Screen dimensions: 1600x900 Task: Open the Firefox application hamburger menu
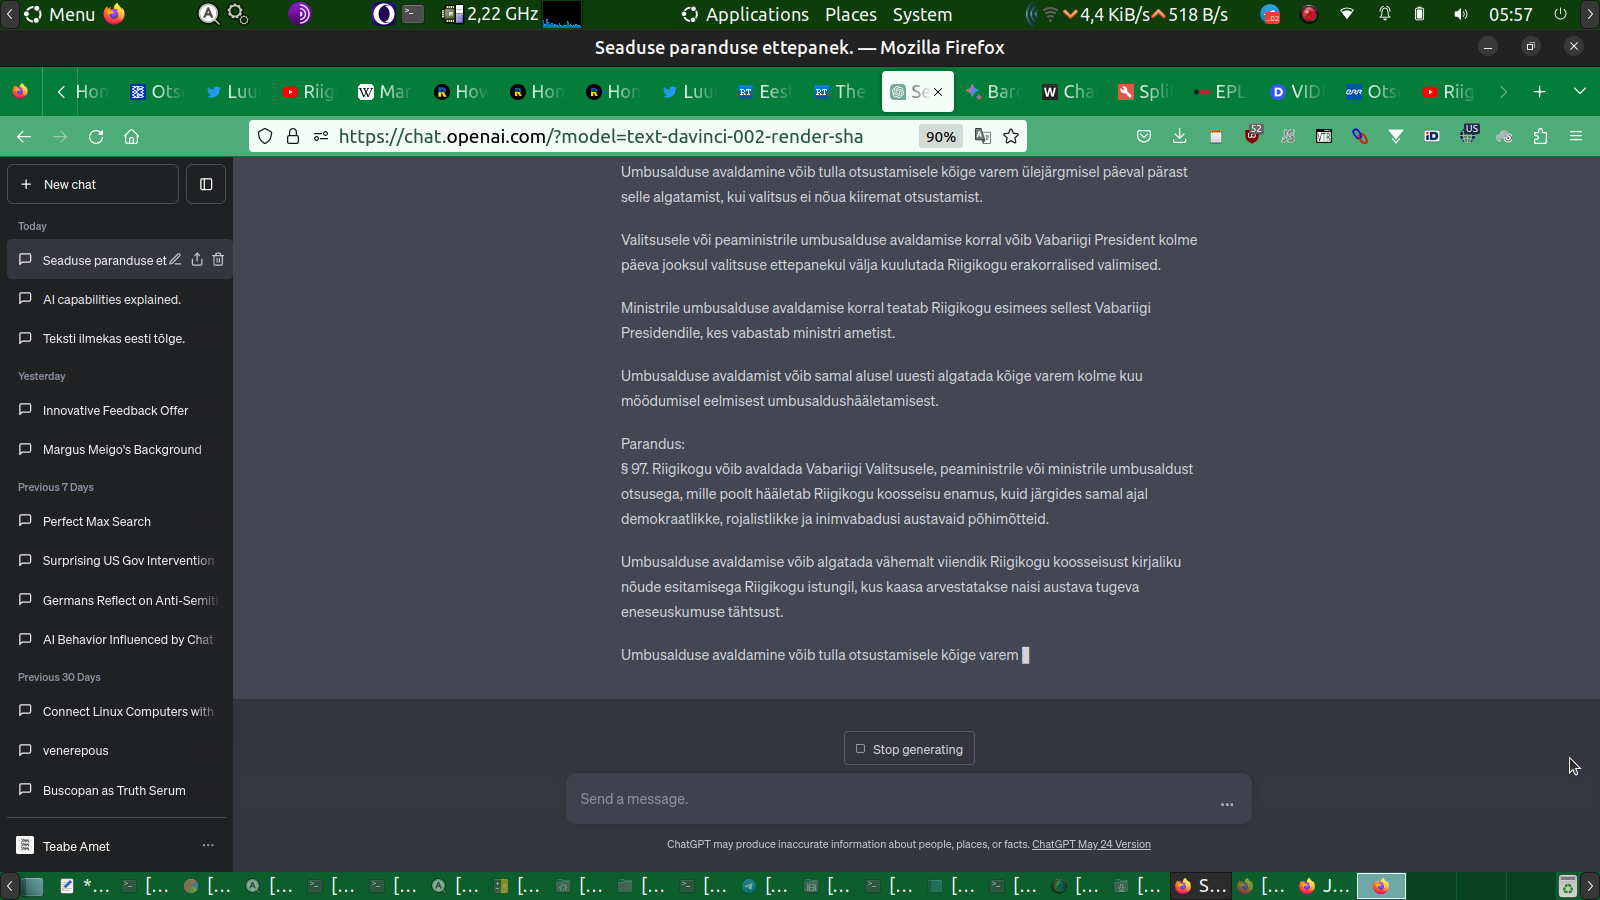click(1576, 137)
